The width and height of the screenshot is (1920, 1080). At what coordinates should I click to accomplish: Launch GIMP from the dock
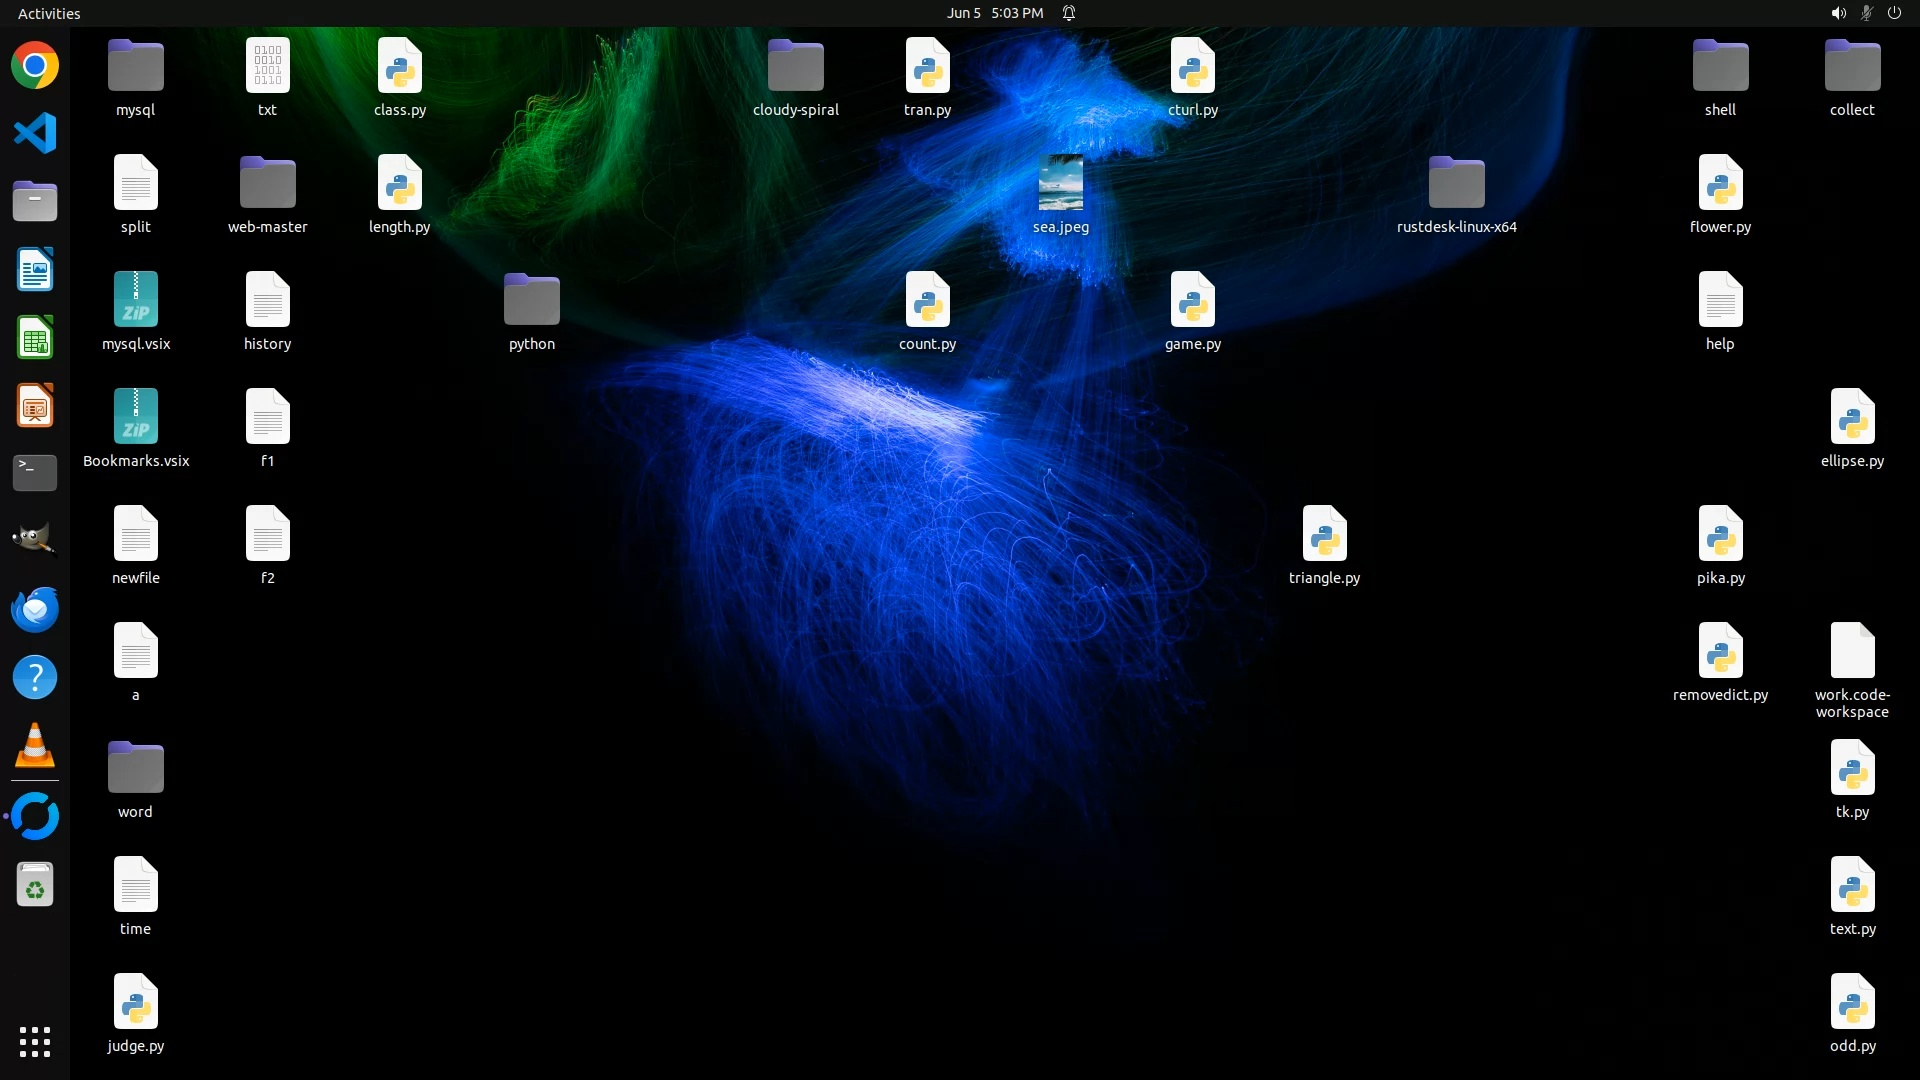pyautogui.click(x=35, y=541)
